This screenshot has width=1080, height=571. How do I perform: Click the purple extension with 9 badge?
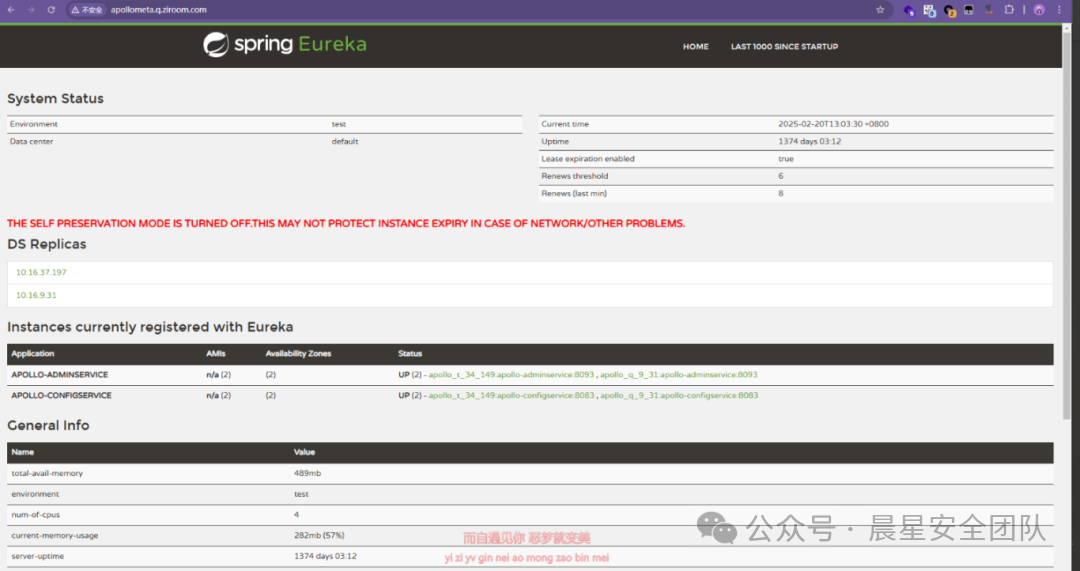tap(909, 10)
